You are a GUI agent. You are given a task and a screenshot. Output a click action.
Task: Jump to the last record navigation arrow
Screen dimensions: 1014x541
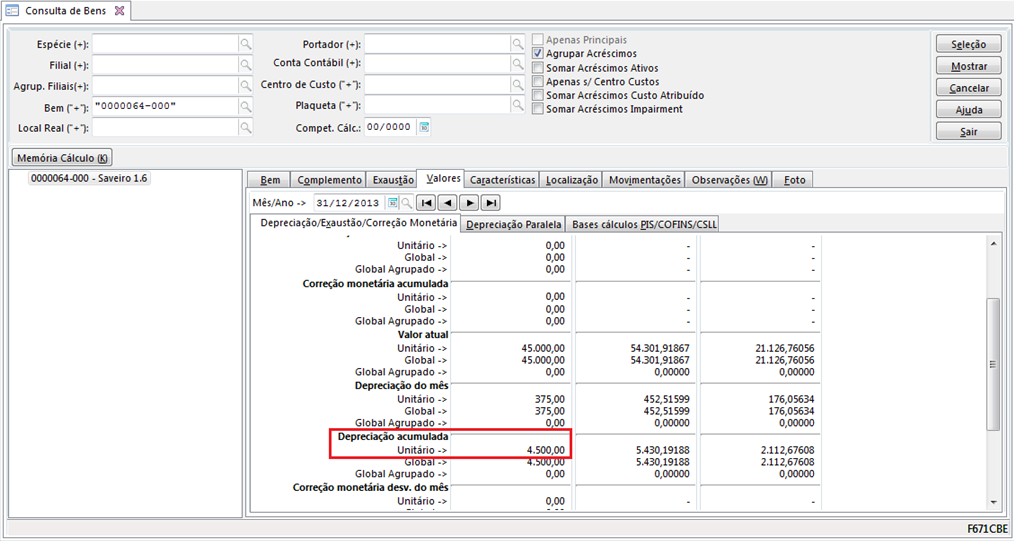click(490, 203)
